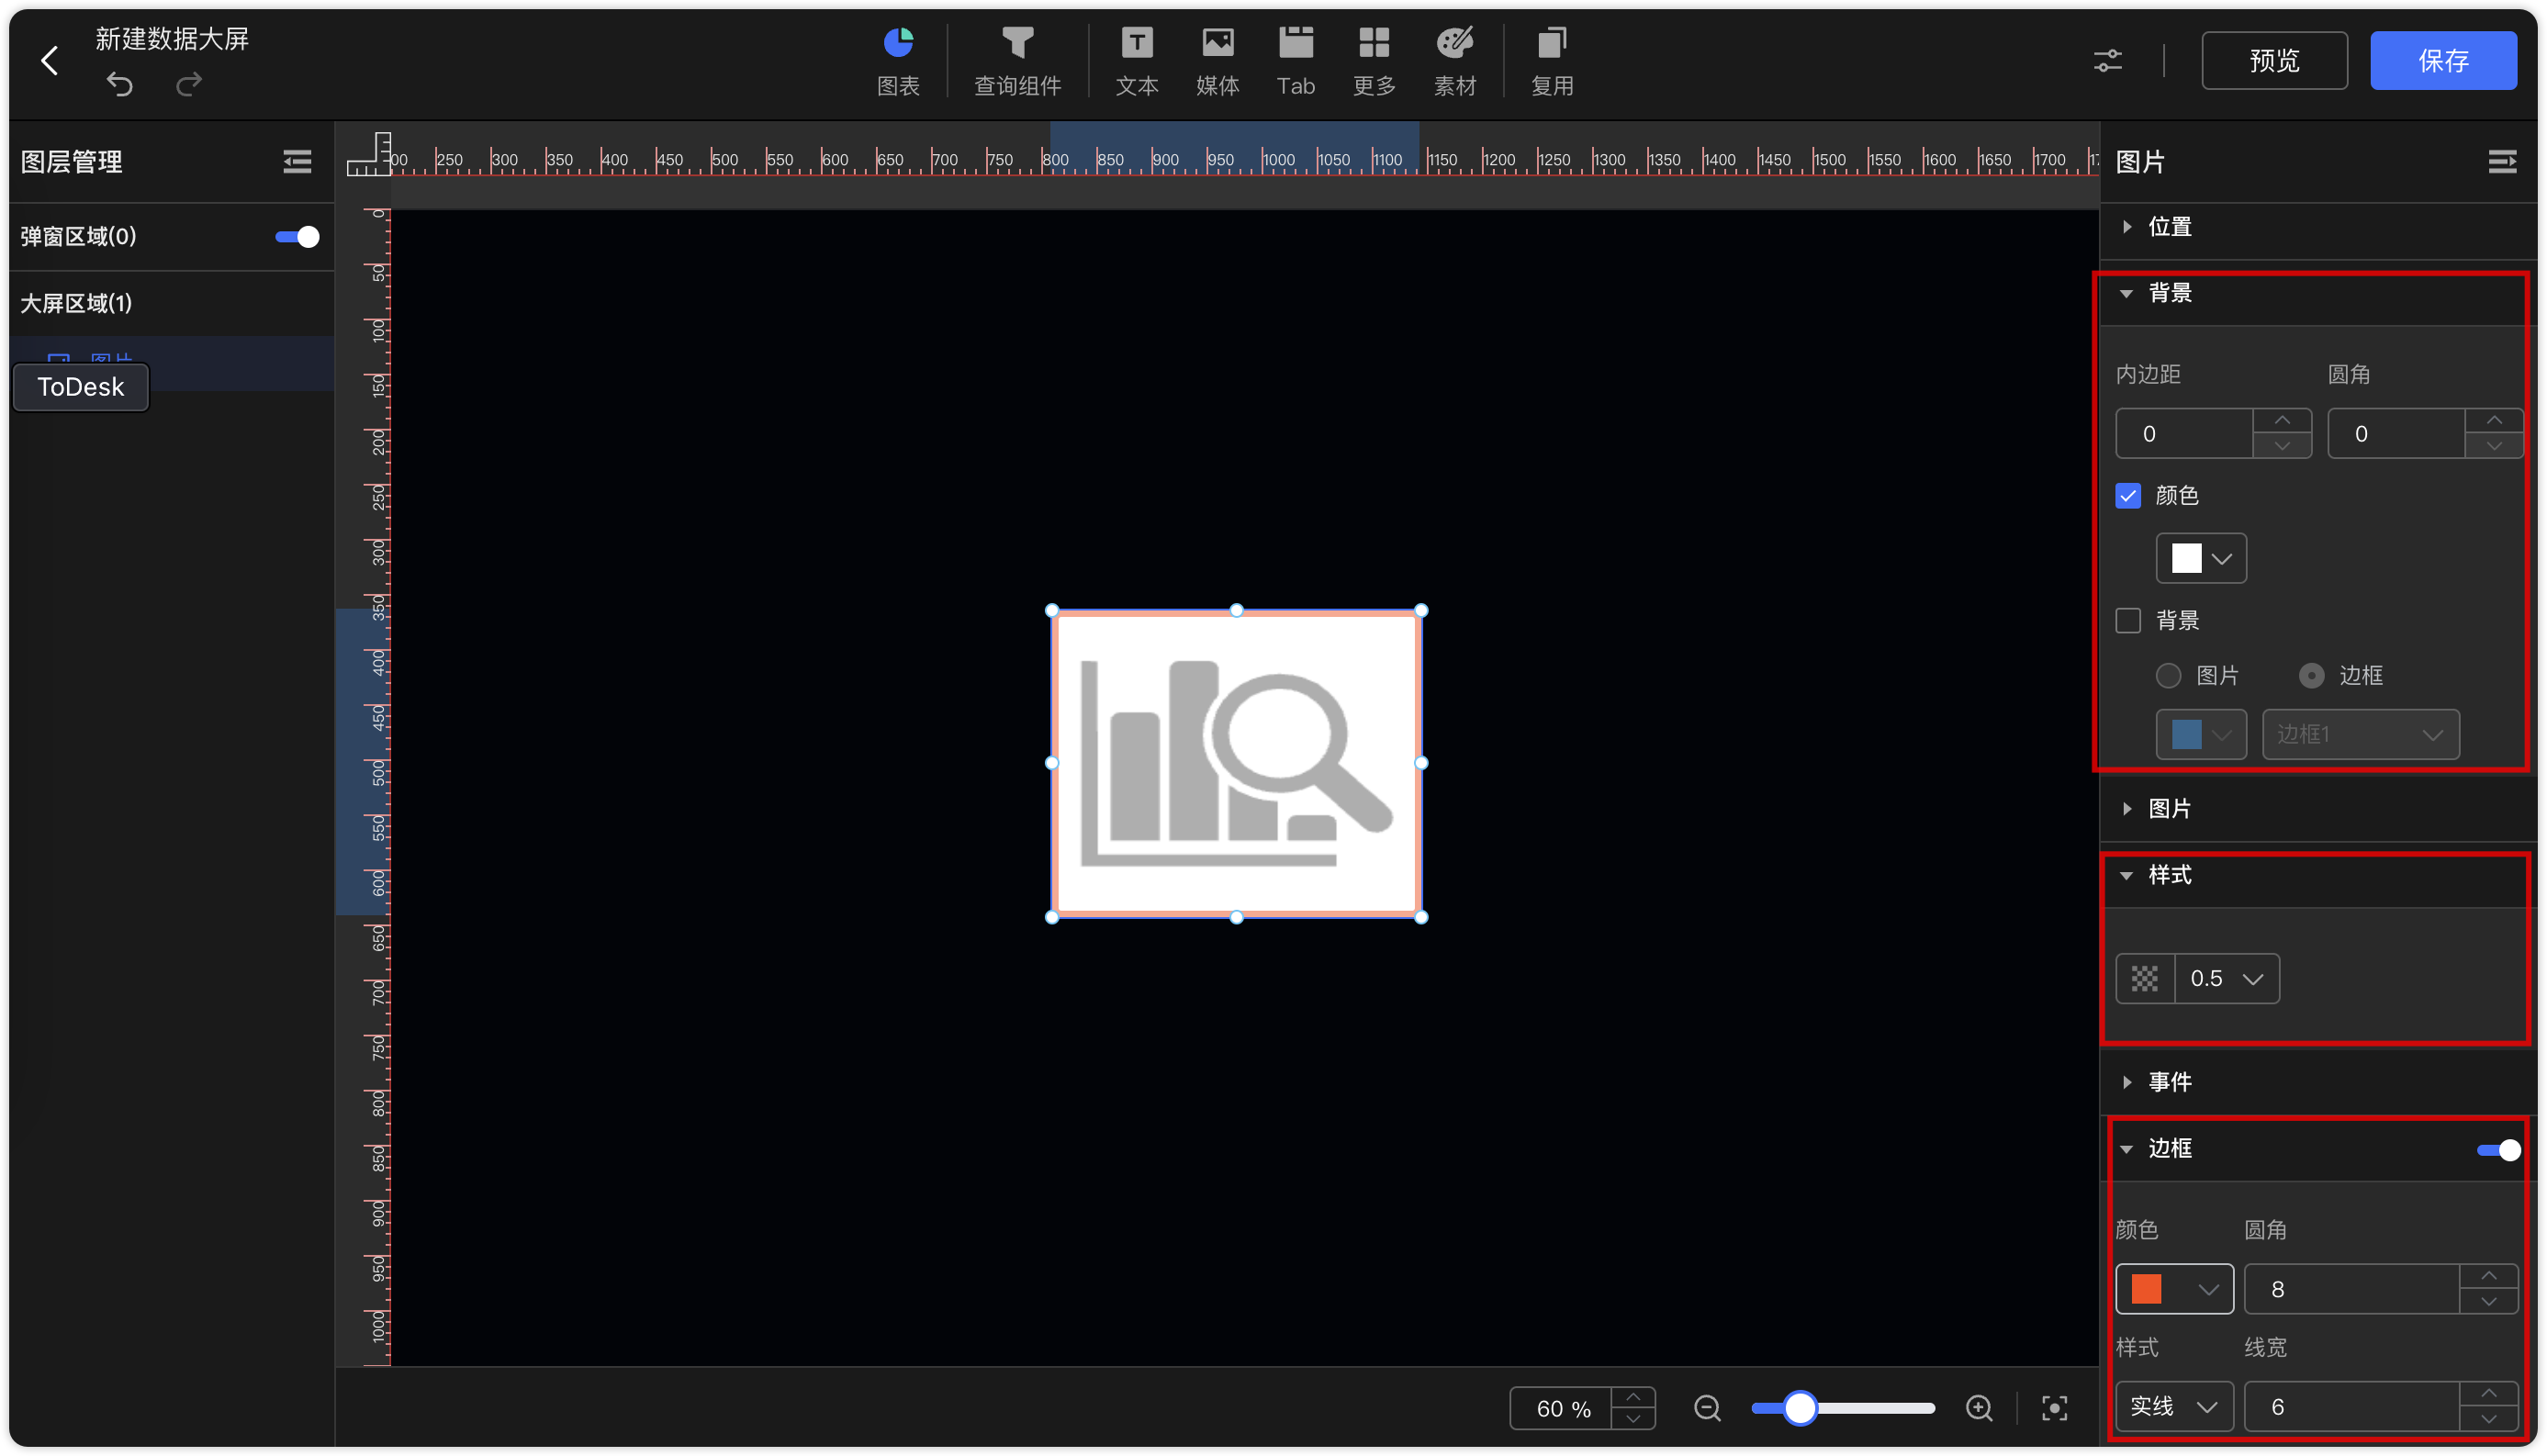Viewport: 2547px width, 1456px height.
Task: Click the undo icon
Action: (x=119, y=85)
